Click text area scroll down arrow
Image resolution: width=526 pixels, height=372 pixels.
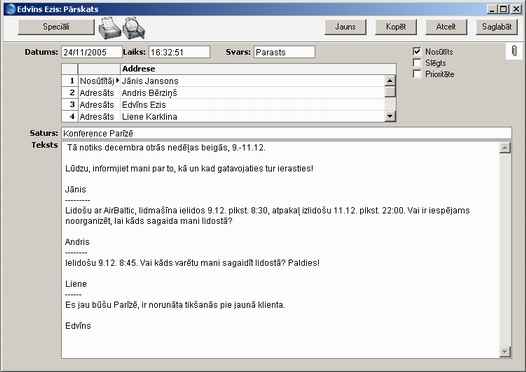(x=505, y=352)
